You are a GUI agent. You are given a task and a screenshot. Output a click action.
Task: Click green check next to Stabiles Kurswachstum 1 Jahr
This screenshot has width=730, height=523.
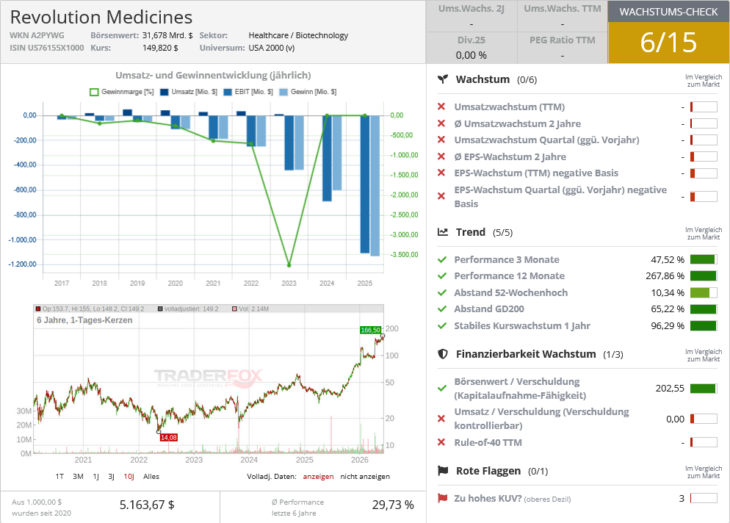442,326
